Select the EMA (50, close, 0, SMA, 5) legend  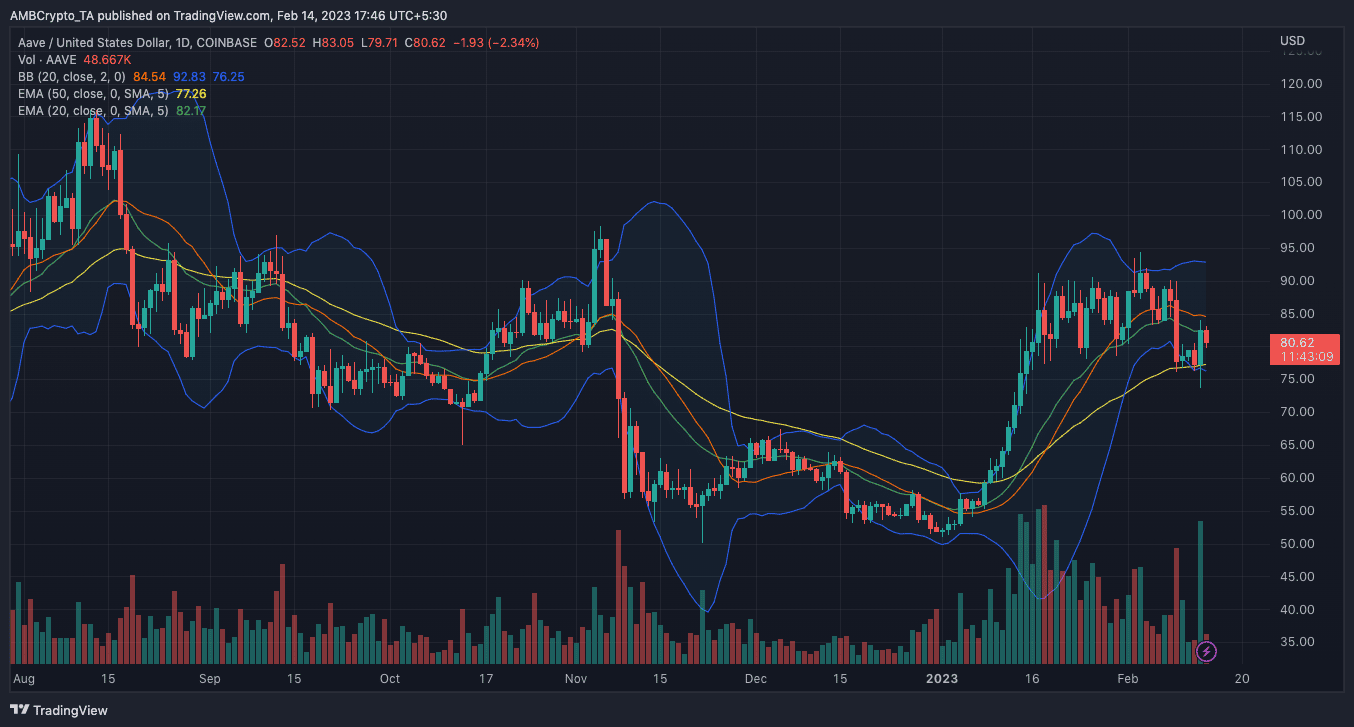coord(93,94)
